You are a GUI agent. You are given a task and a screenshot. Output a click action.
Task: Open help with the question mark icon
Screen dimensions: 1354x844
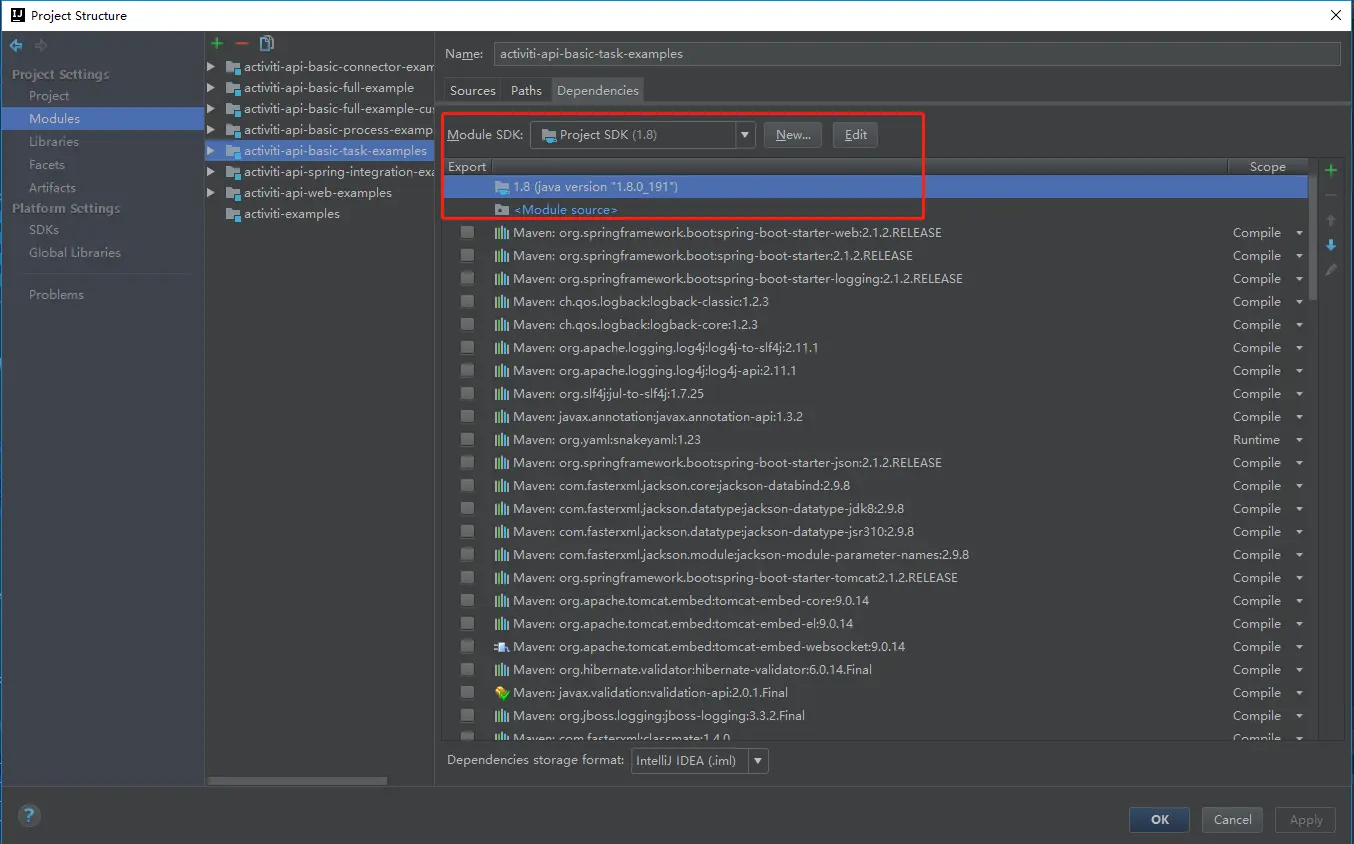pyautogui.click(x=29, y=815)
